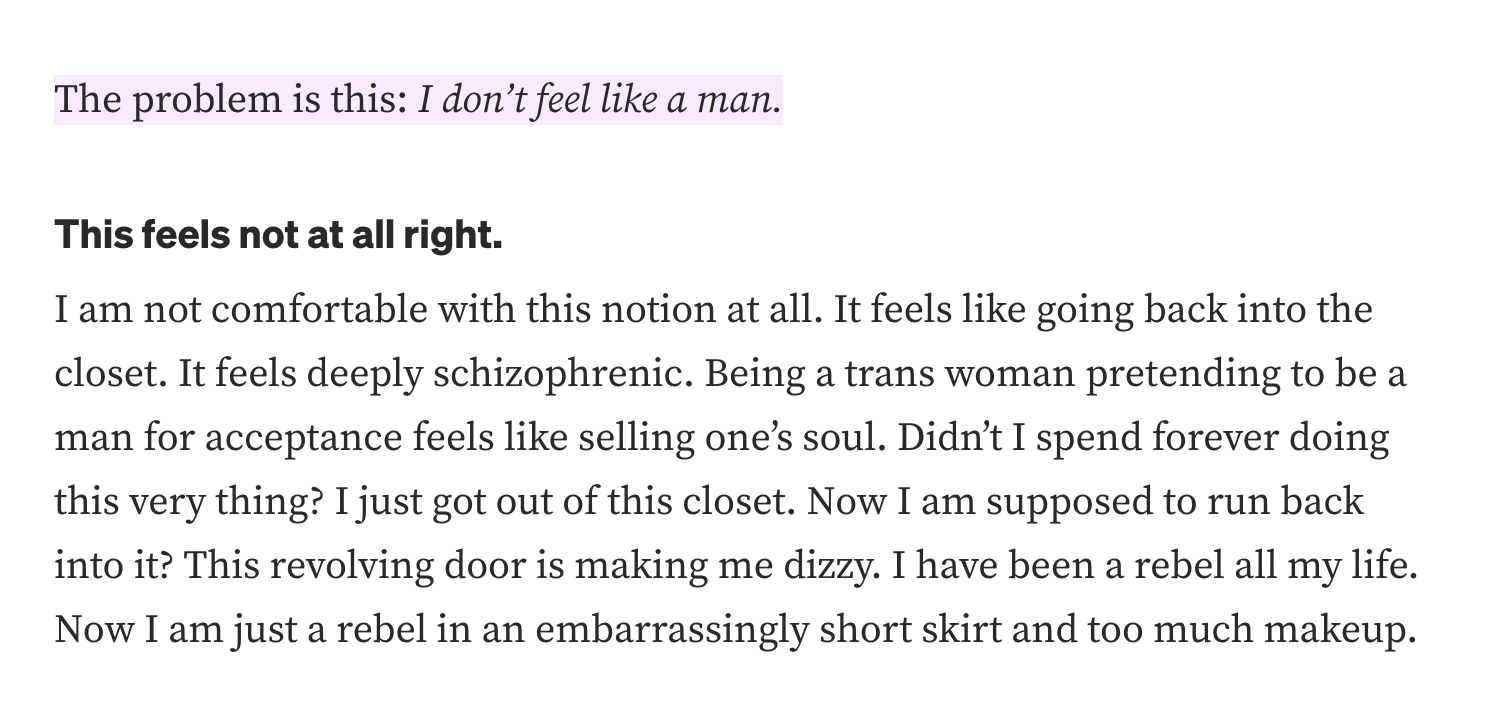1498x710 pixels.
Task: Click the italic phrase "I don't feel like a man."
Action: [x=599, y=101]
